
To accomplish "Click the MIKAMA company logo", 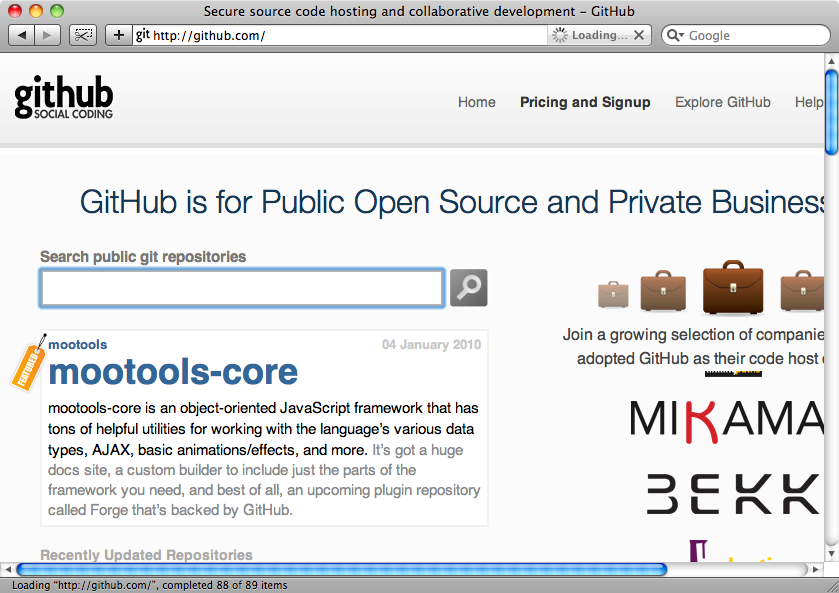I will coord(727,421).
